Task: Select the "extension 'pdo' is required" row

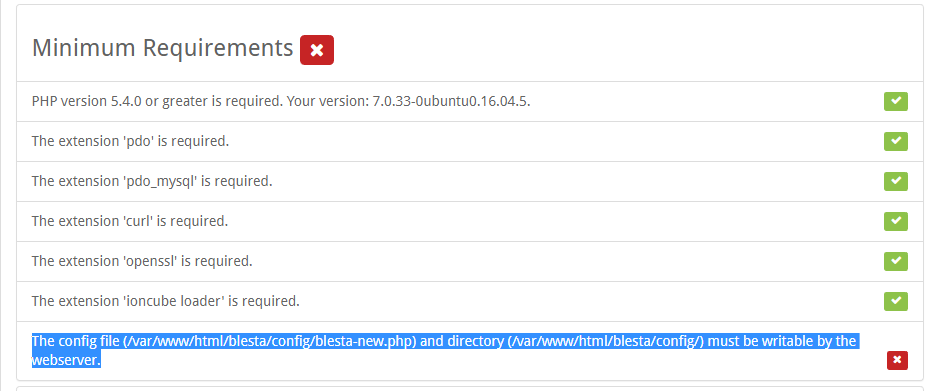Action: tap(469, 142)
